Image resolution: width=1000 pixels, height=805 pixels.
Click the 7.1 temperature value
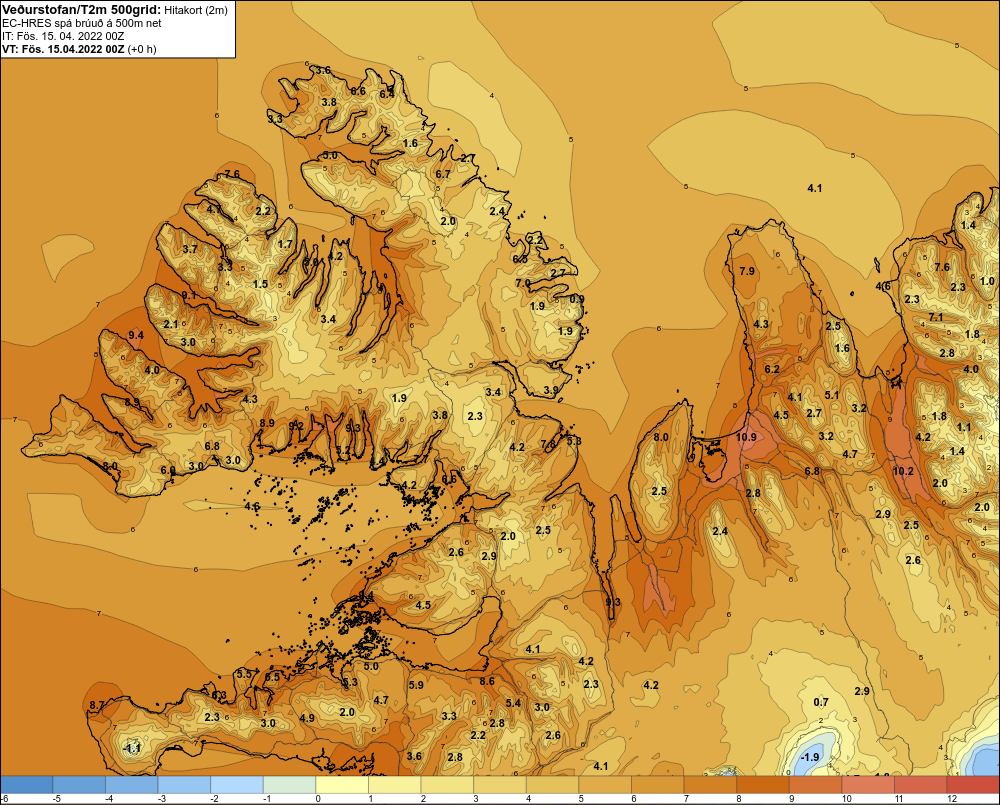pyautogui.click(x=936, y=317)
